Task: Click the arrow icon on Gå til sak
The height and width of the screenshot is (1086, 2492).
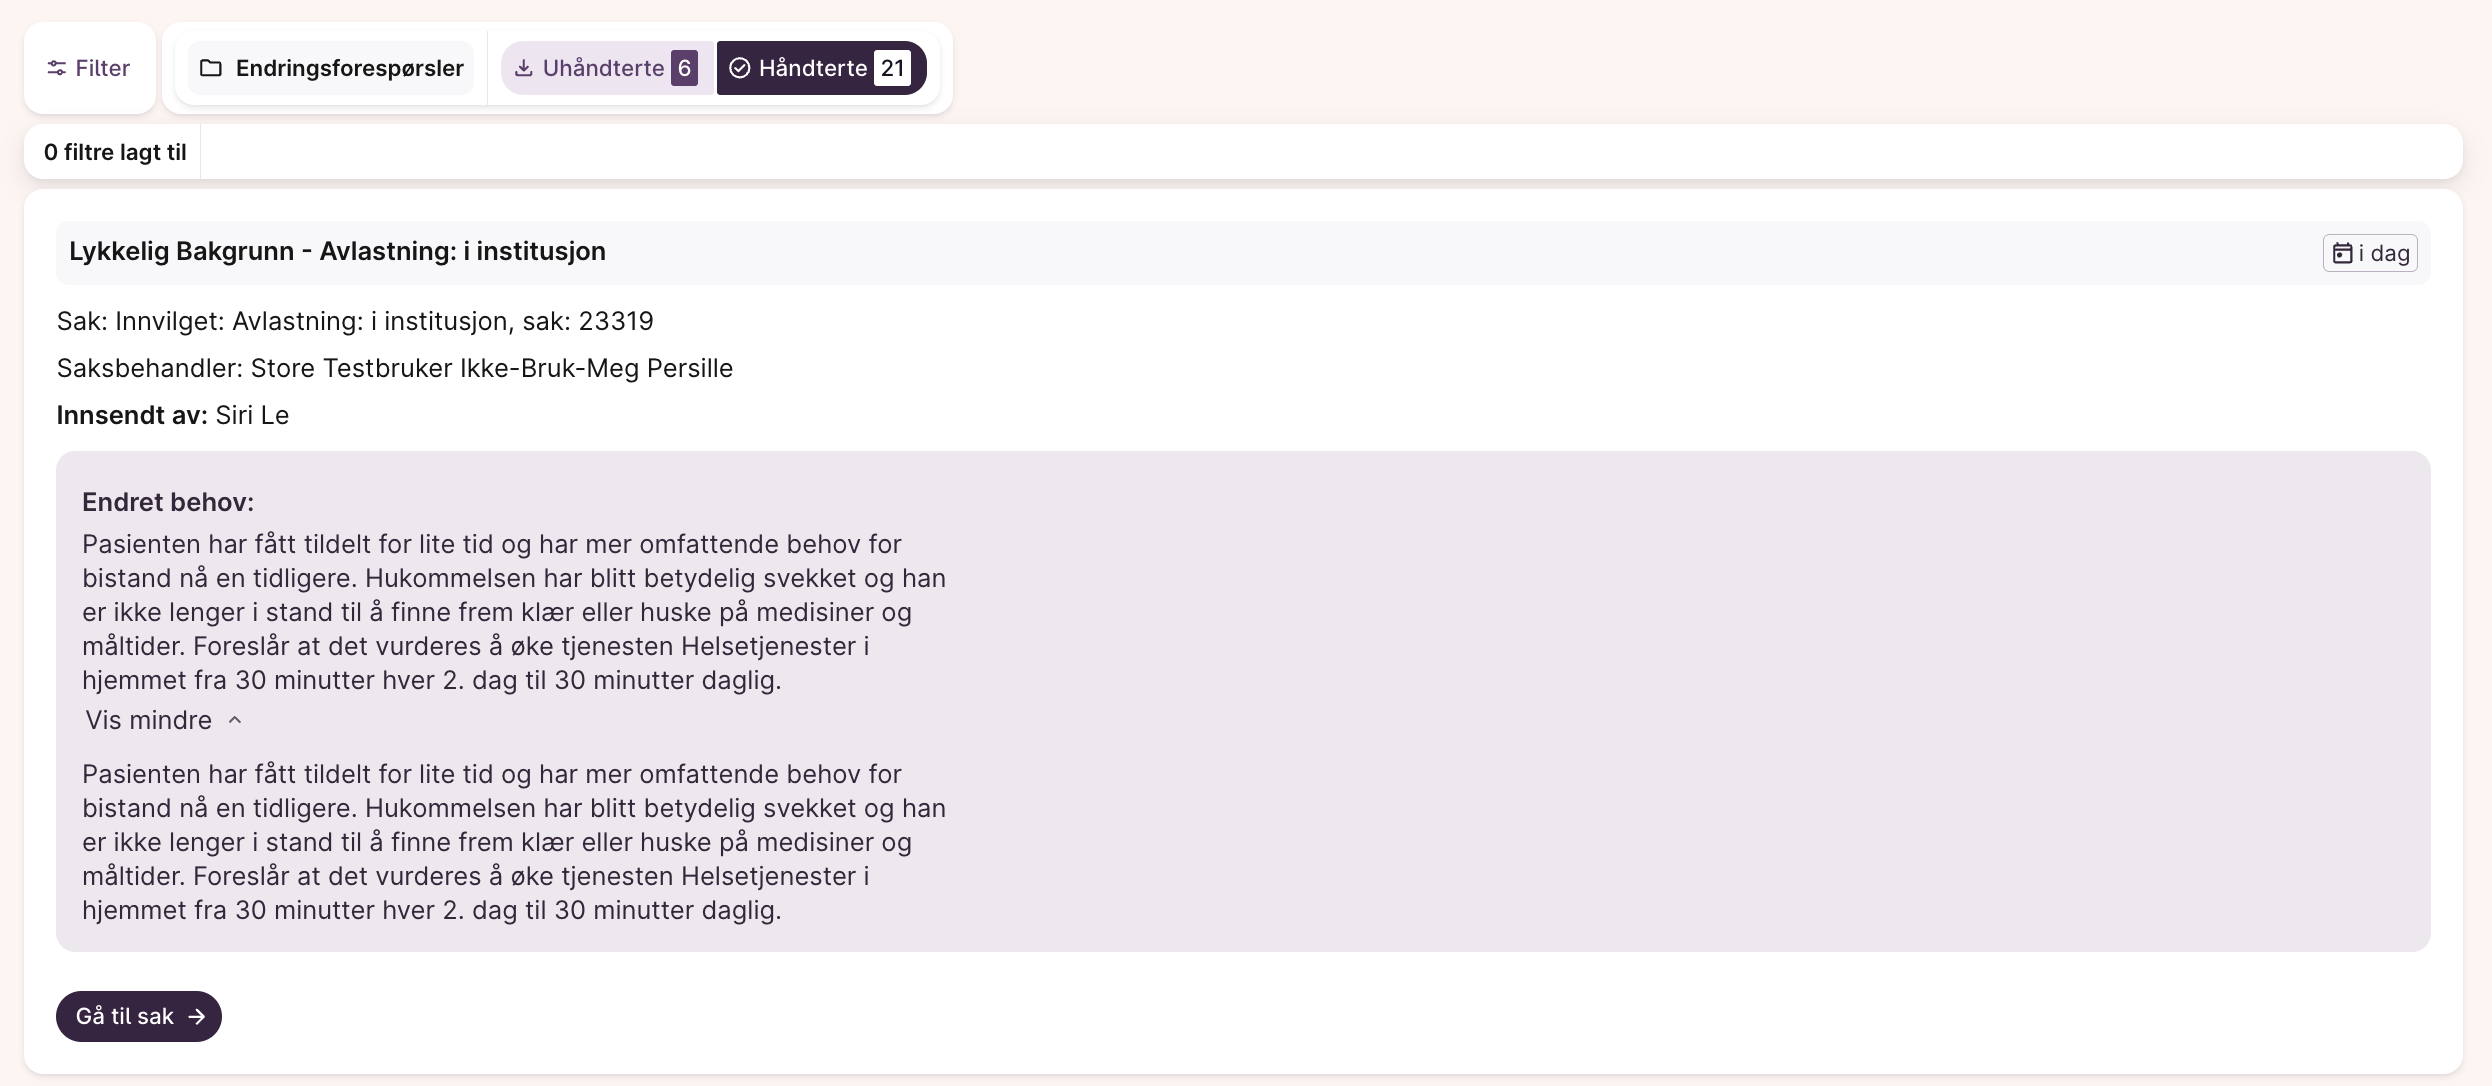Action: (x=197, y=1017)
